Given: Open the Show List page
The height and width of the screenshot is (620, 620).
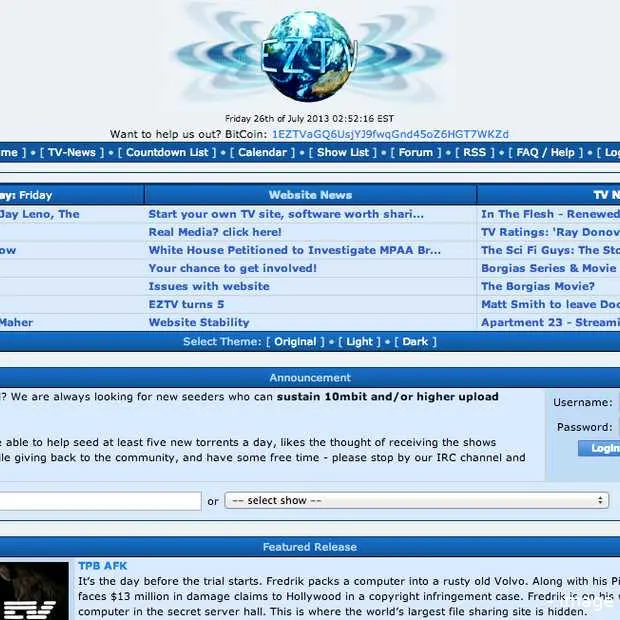Looking at the screenshot, I should click(x=343, y=153).
